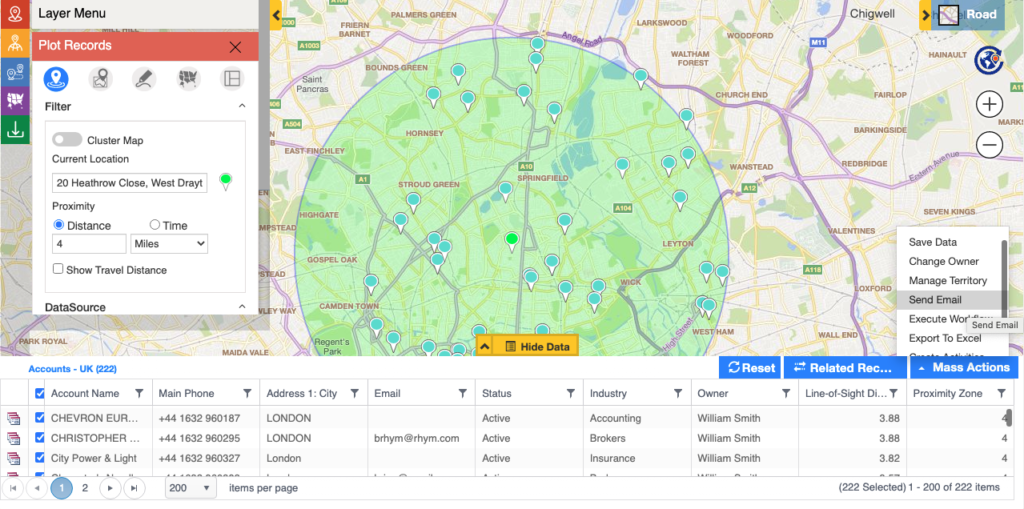1024x509 pixels.
Task: Collapse the Filter section
Action: [x=241, y=106]
